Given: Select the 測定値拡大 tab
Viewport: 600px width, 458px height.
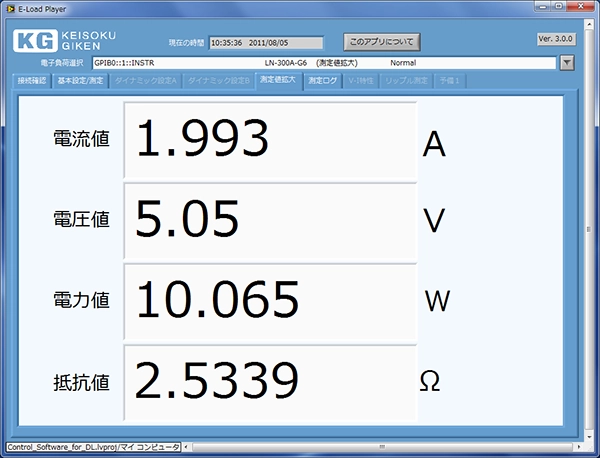Looking at the screenshot, I should [278, 80].
